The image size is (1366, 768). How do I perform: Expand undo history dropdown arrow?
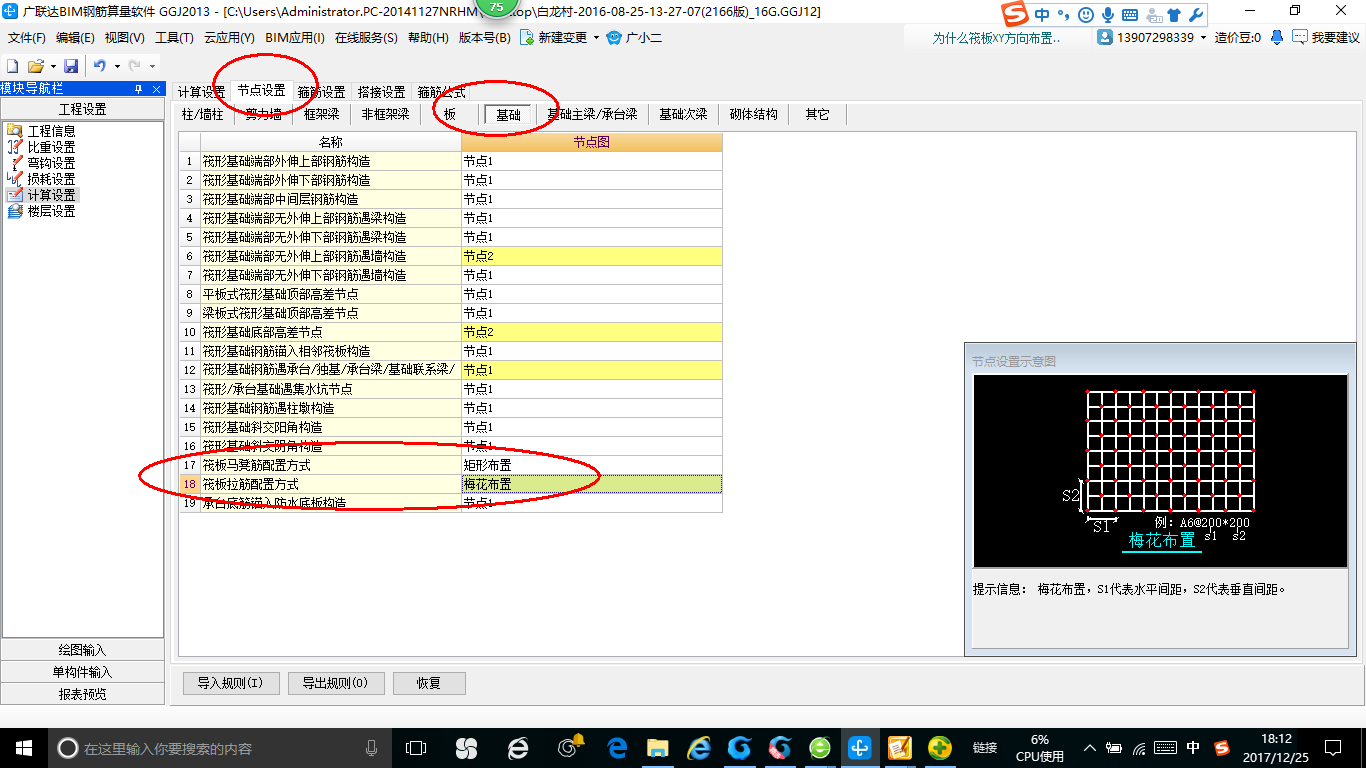click(116, 66)
